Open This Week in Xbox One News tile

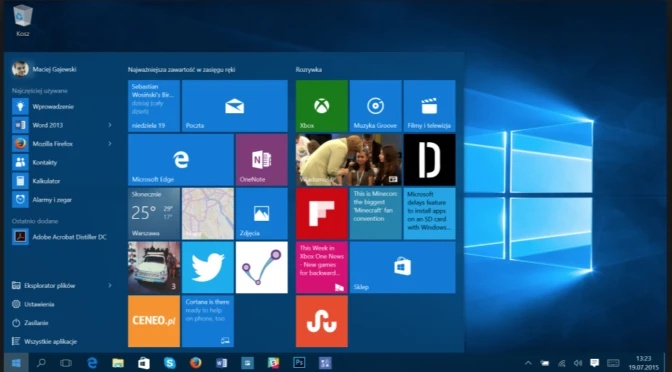point(321,267)
